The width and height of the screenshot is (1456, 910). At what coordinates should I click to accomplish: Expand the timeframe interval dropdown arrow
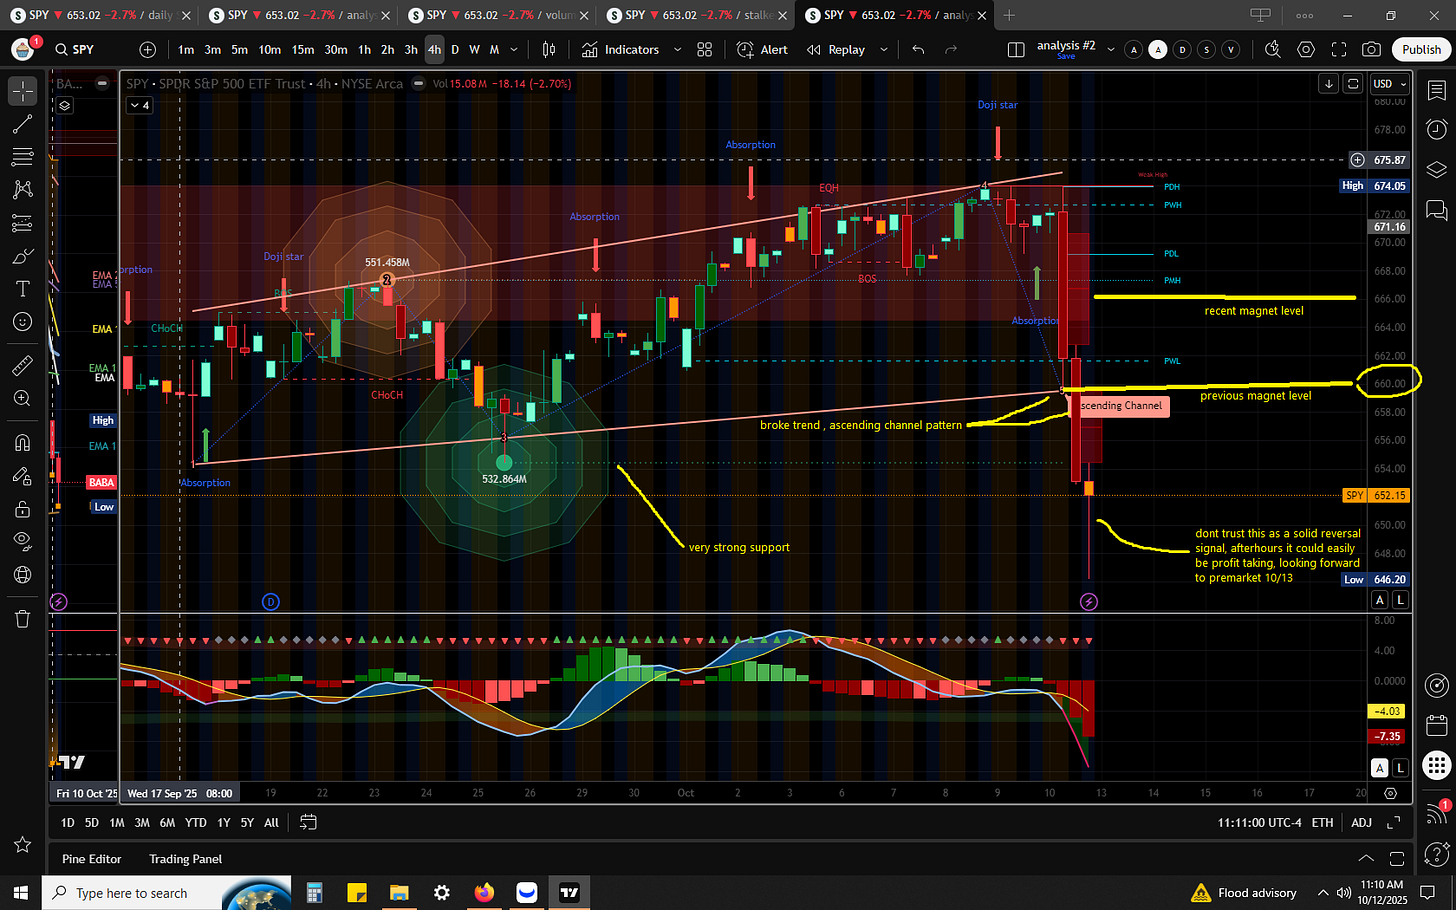tap(514, 49)
